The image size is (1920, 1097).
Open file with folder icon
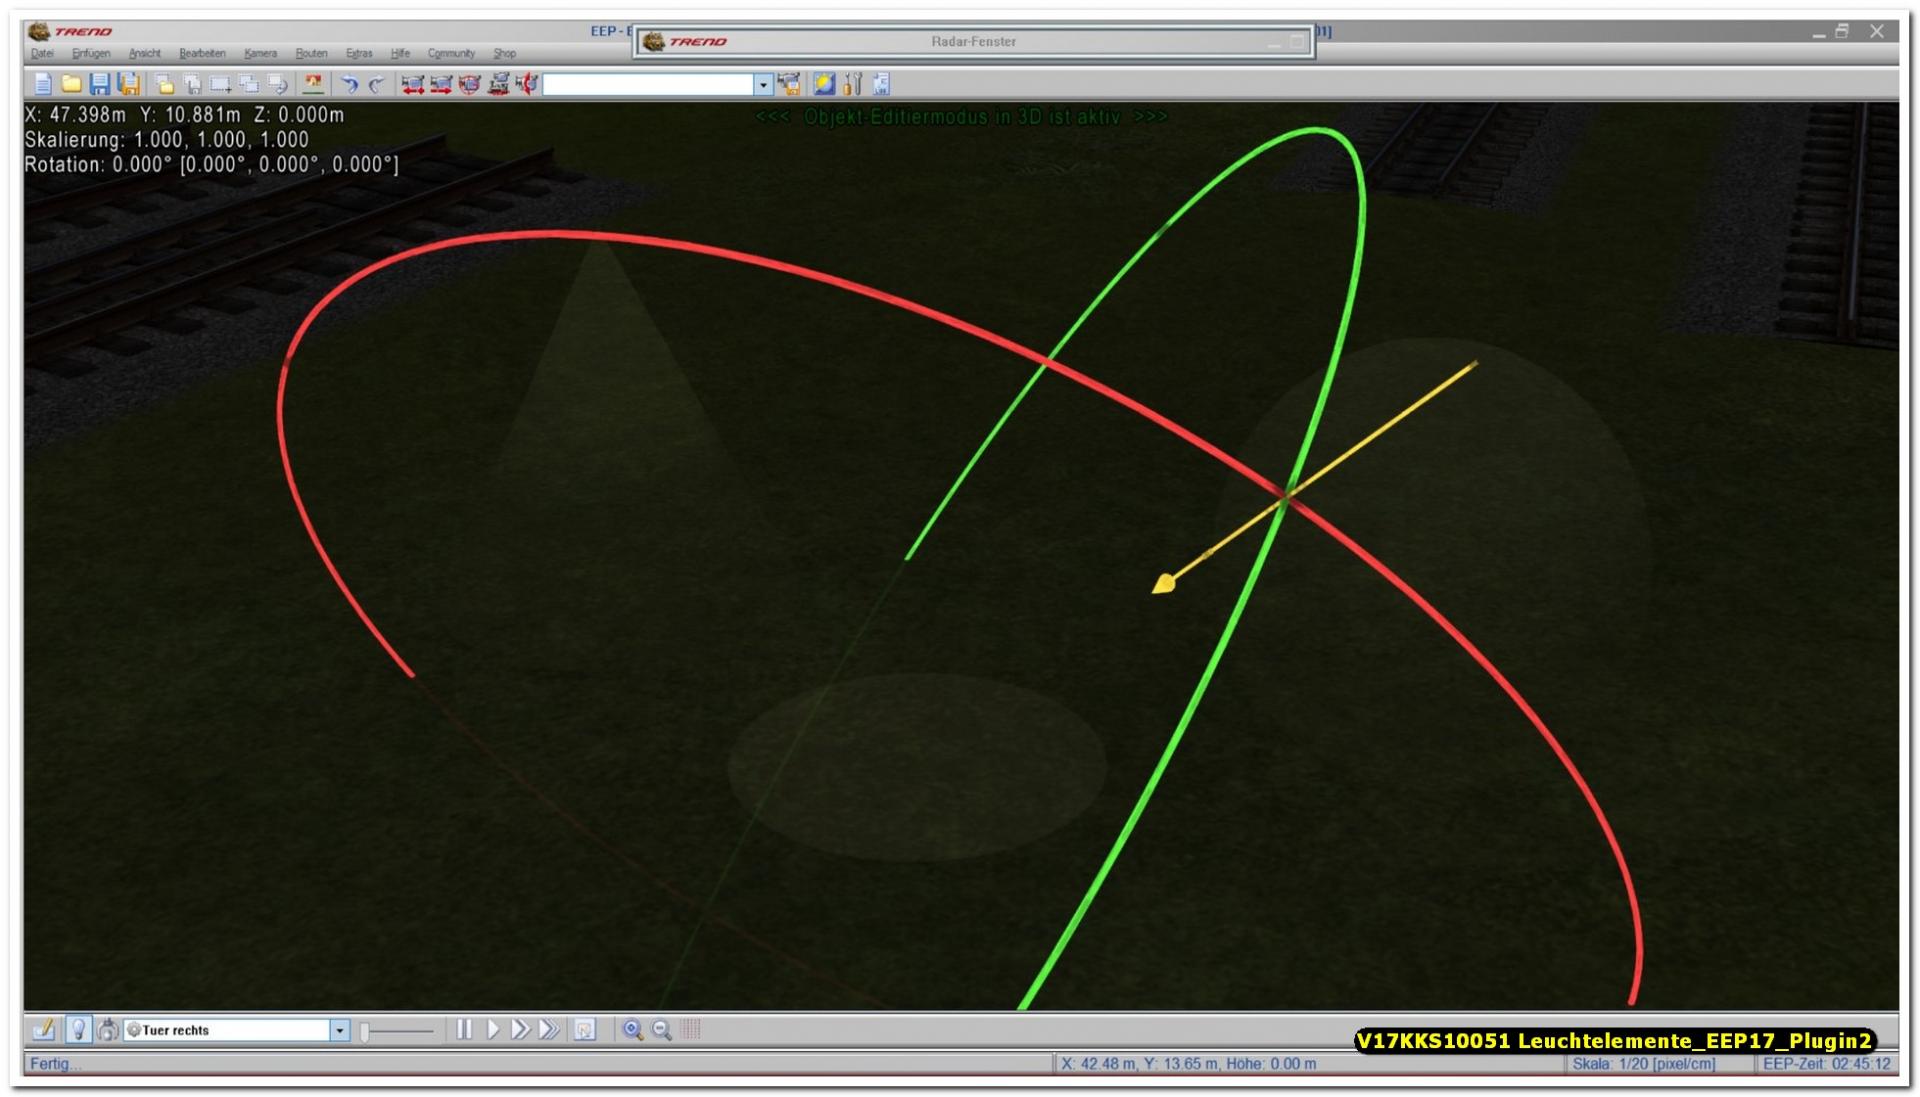(x=71, y=84)
